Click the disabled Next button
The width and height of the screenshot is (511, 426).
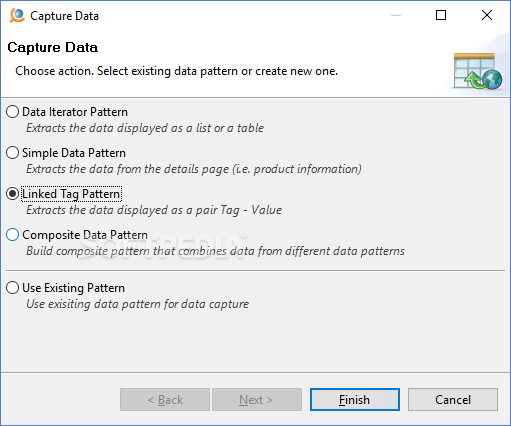point(257,399)
